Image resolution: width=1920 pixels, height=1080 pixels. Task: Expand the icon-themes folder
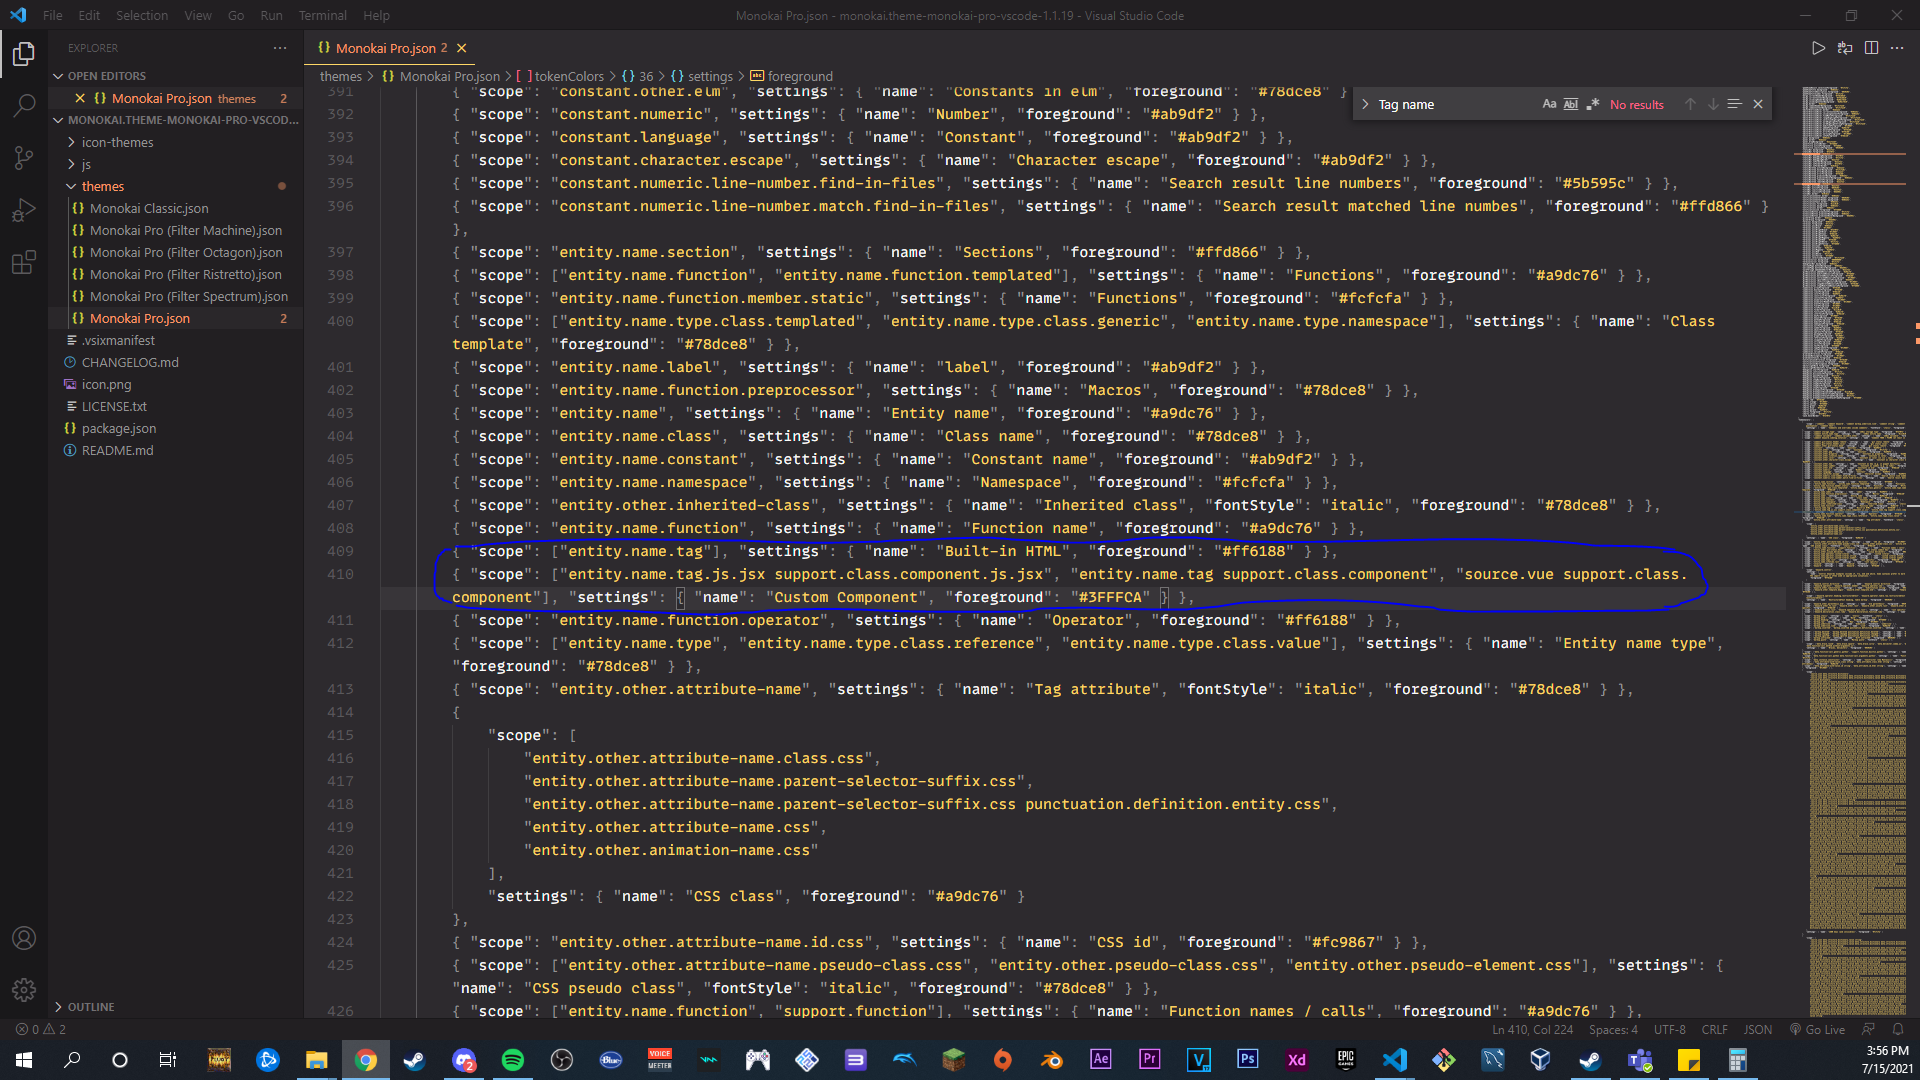[117, 142]
